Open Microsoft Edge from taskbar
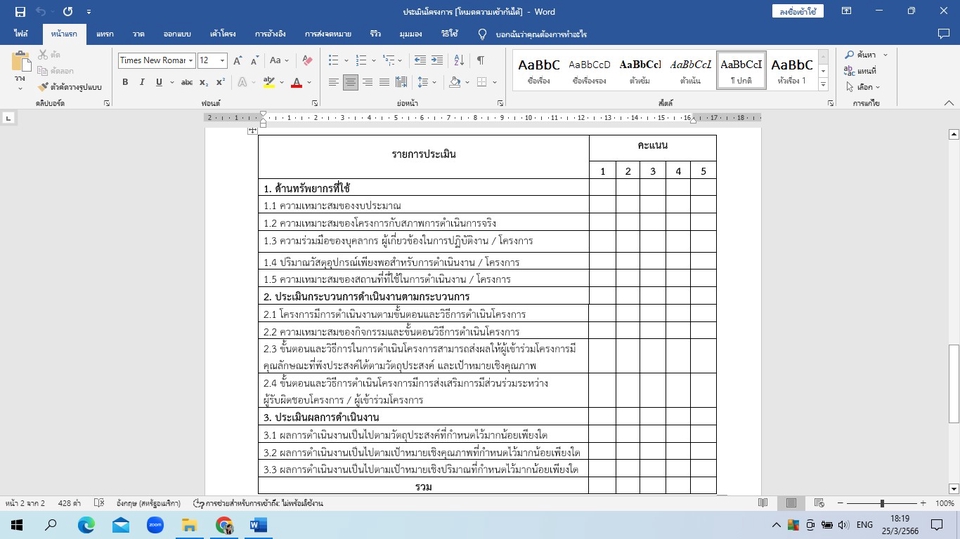Screen dimensions: 960x539 coord(86,525)
